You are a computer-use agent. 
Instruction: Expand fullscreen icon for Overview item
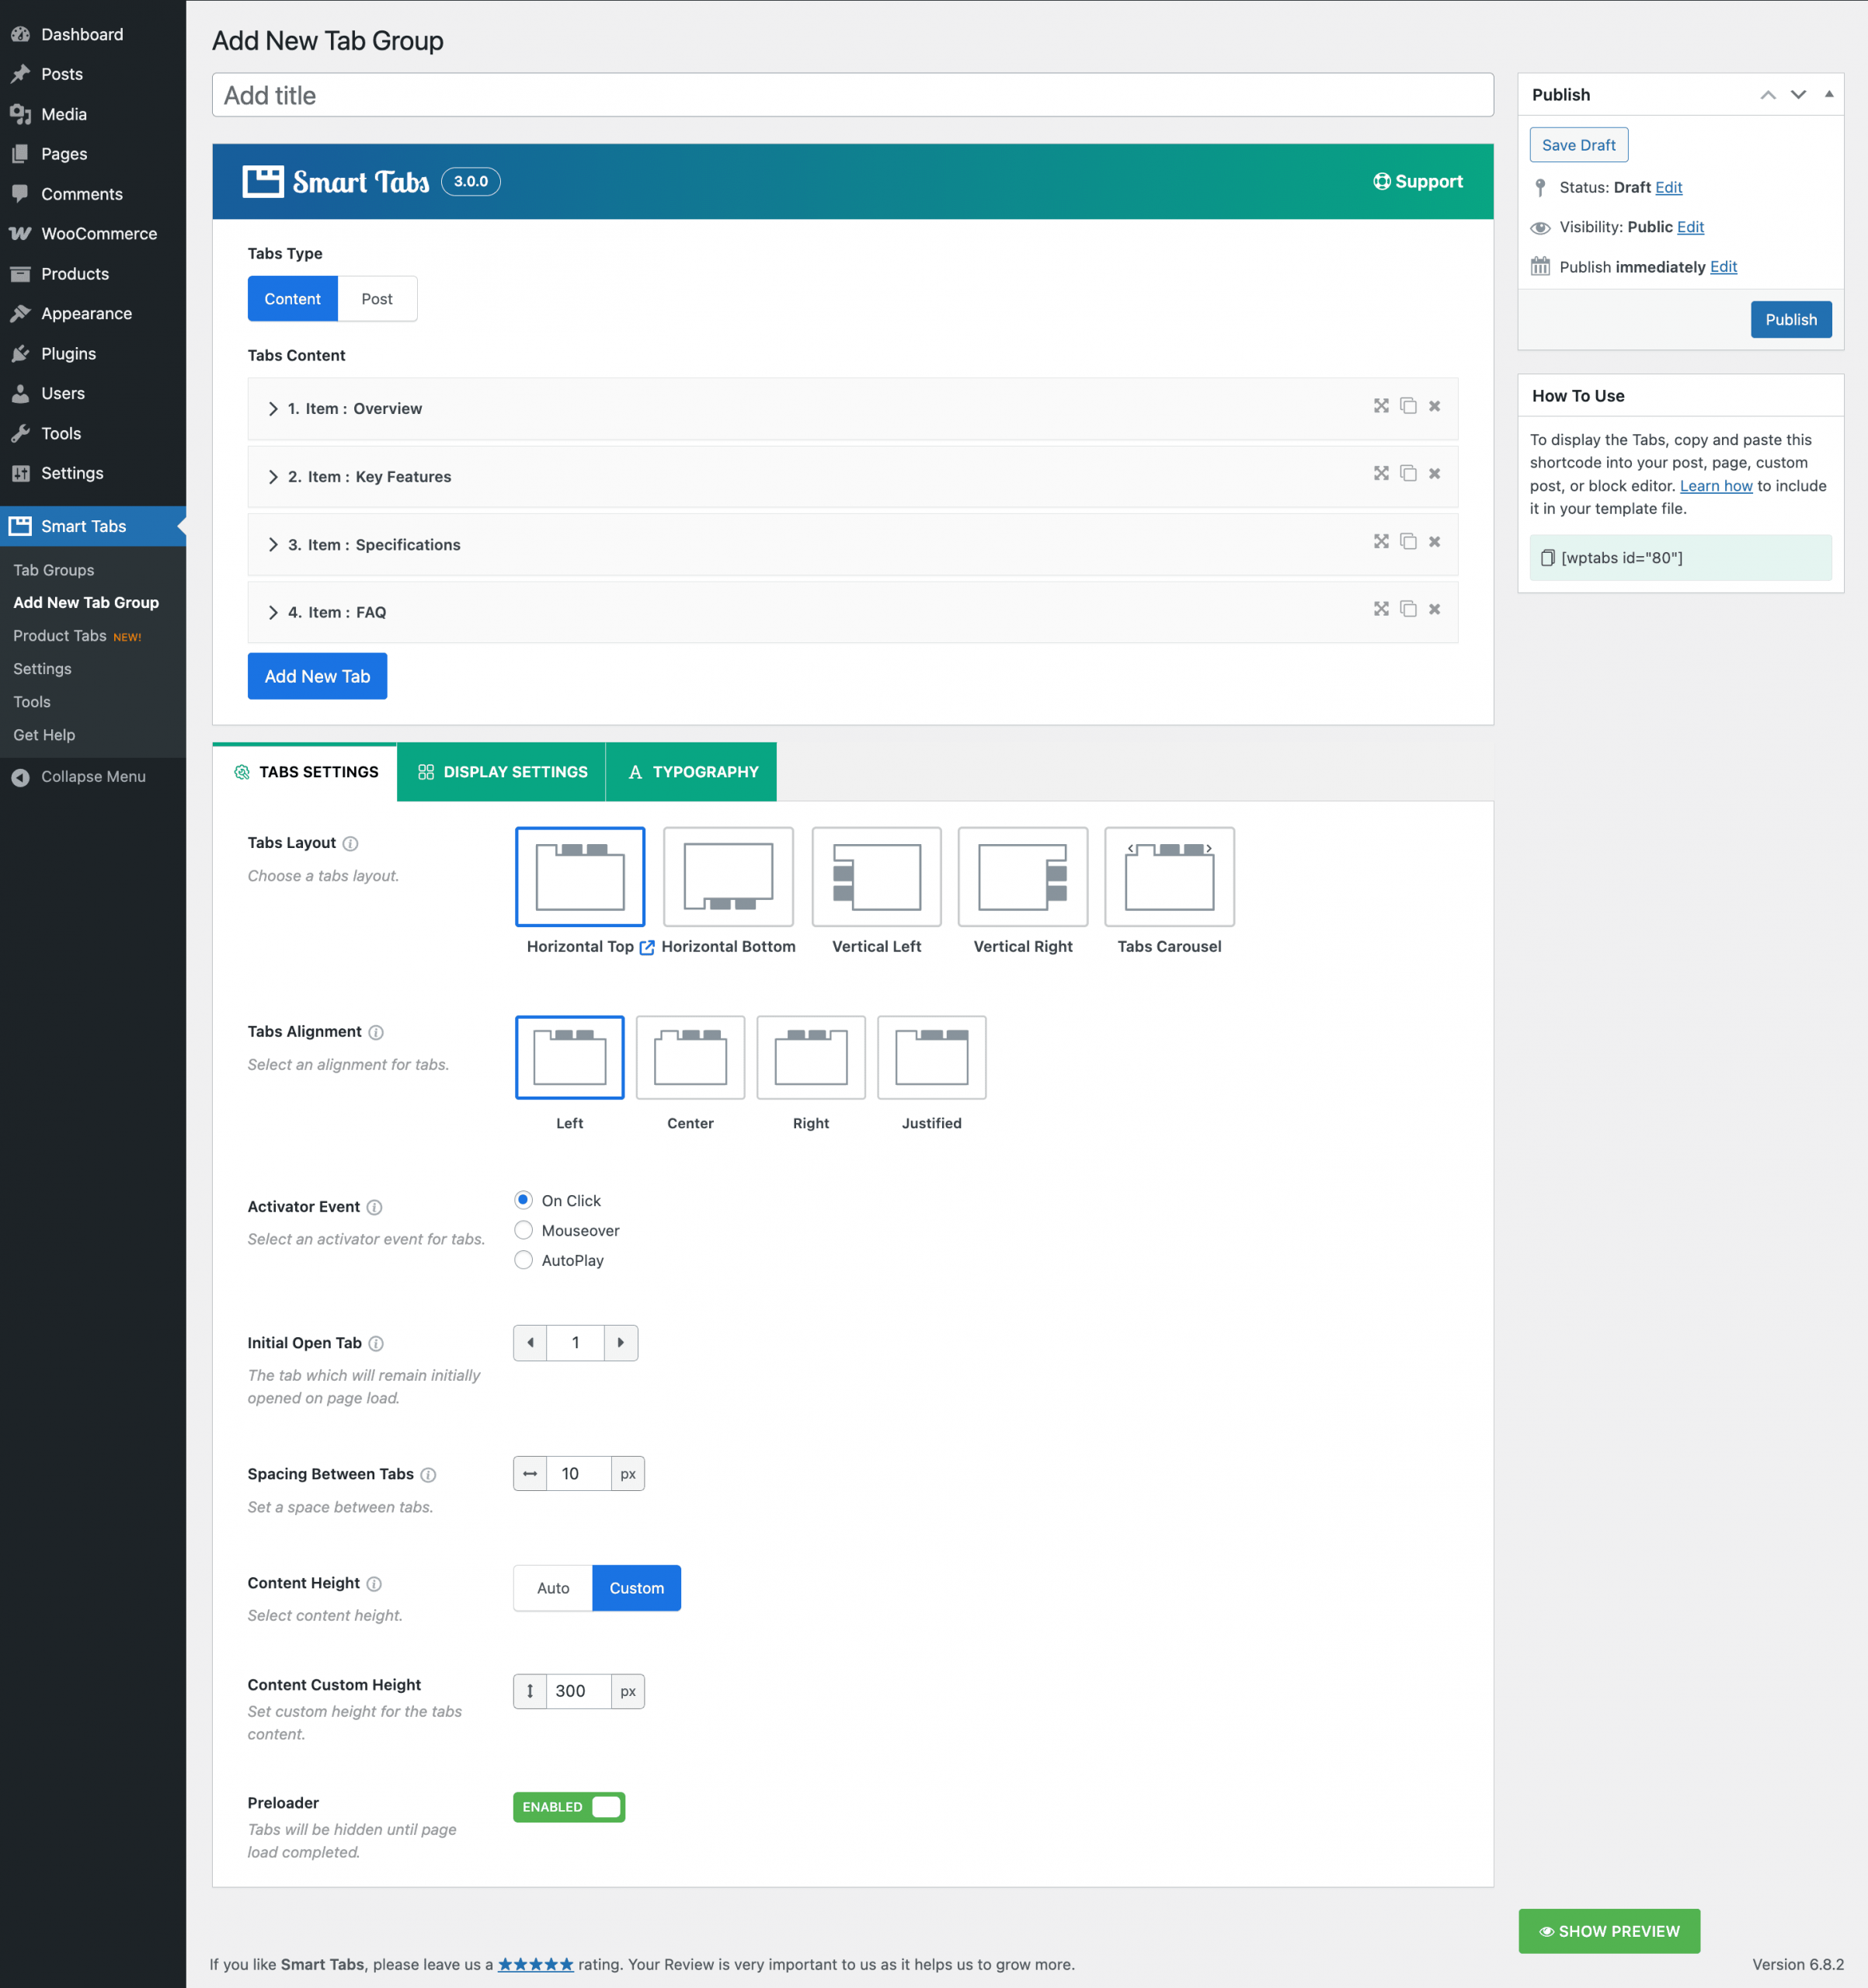click(x=1381, y=406)
